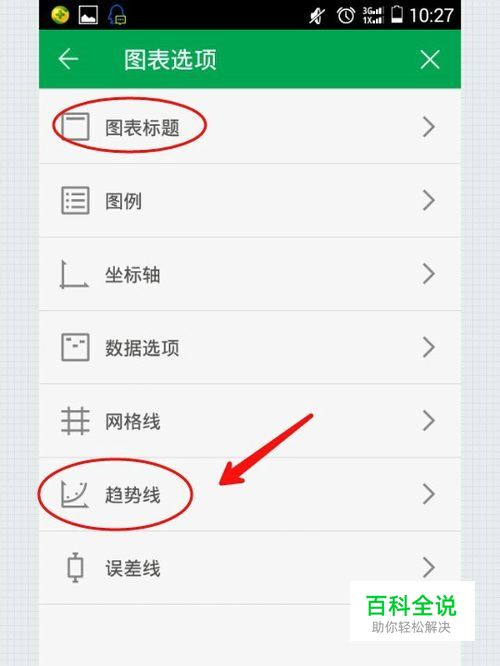Image resolution: width=500 pixels, height=666 pixels.
Task: Tap the alarm clock status bar icon
Action: (346, 15)
